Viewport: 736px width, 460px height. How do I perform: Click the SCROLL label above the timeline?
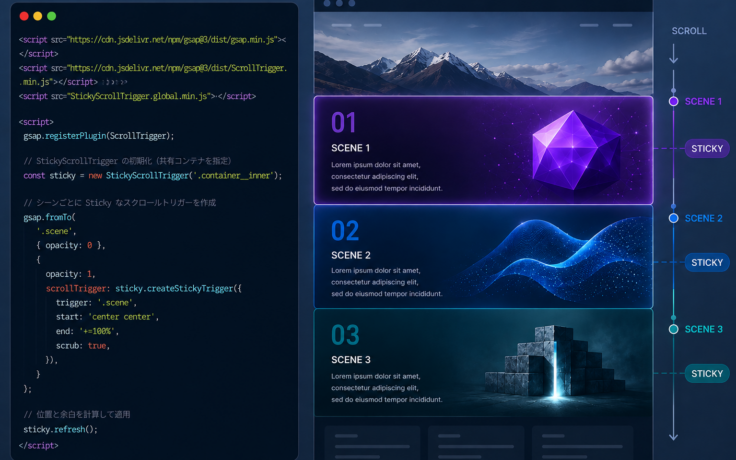tap(689, 31)
